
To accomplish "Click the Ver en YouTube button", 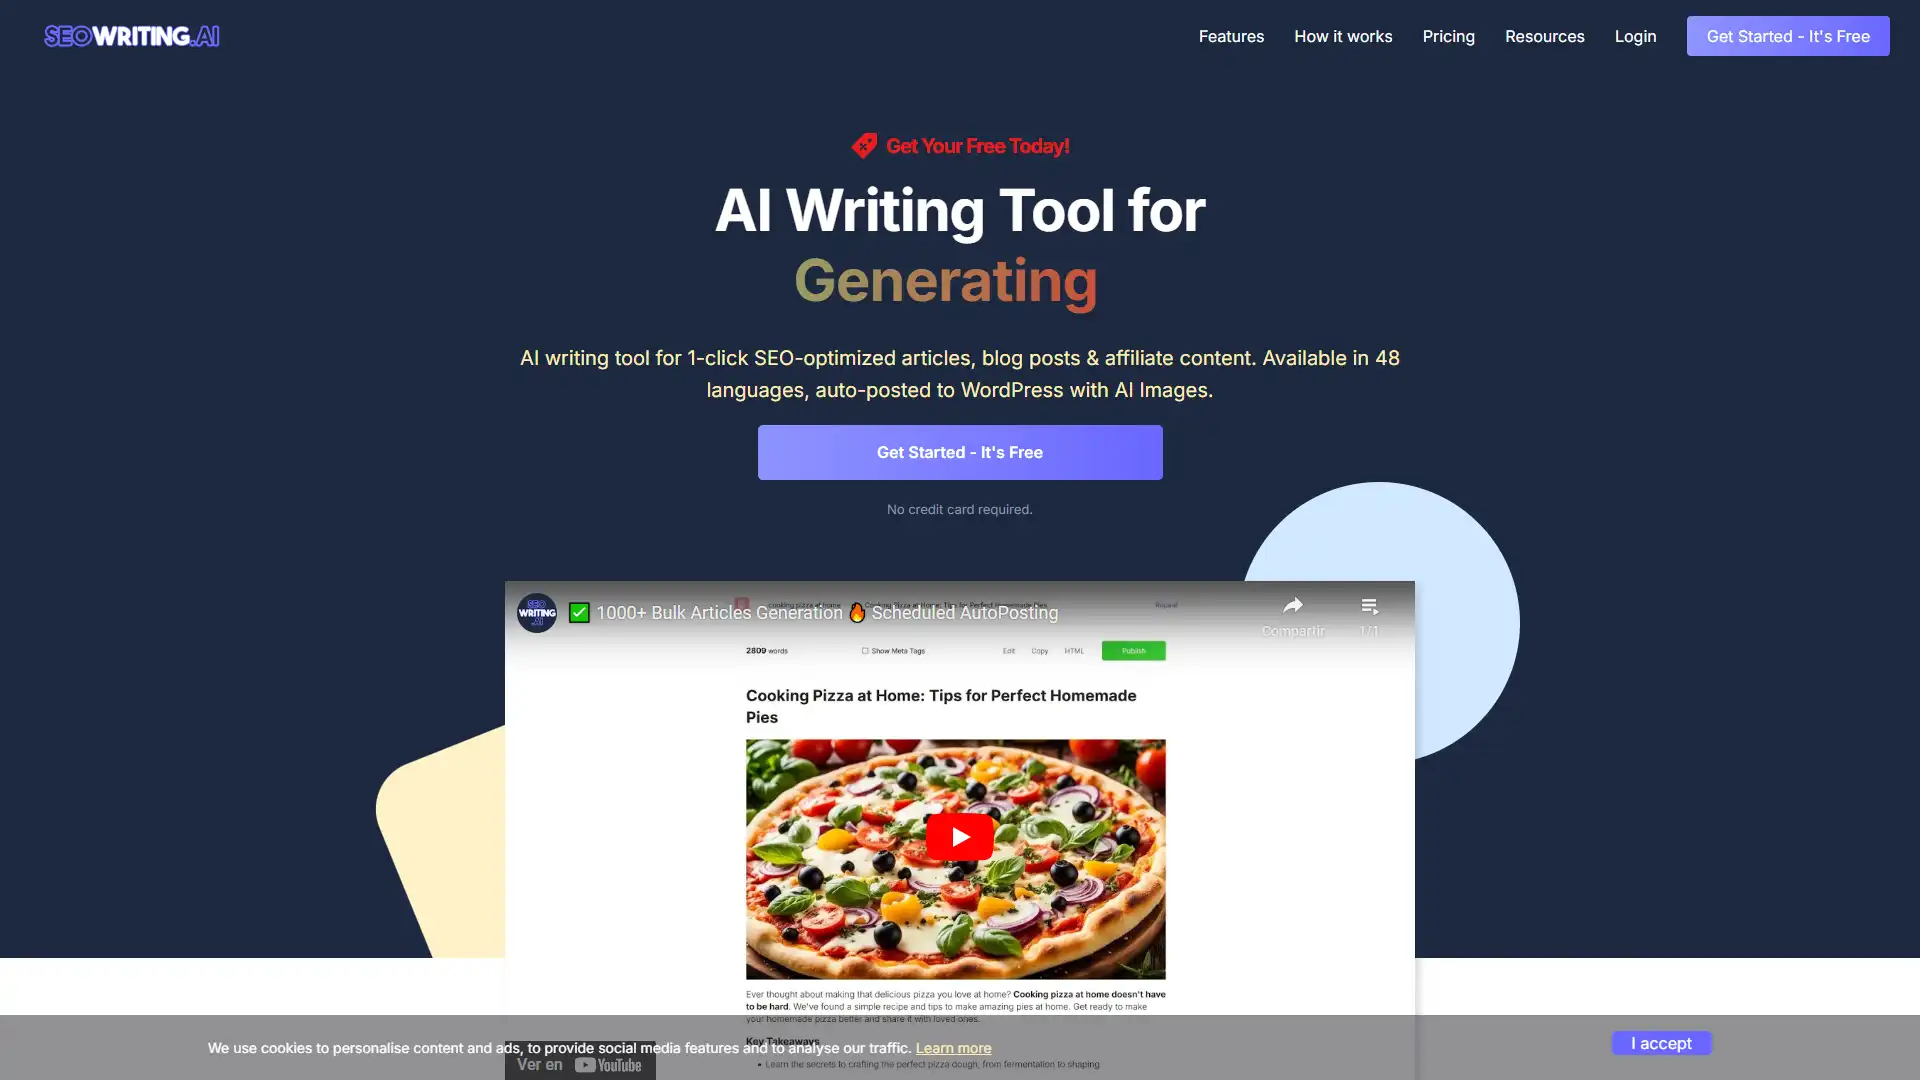I will (580, 1063).
